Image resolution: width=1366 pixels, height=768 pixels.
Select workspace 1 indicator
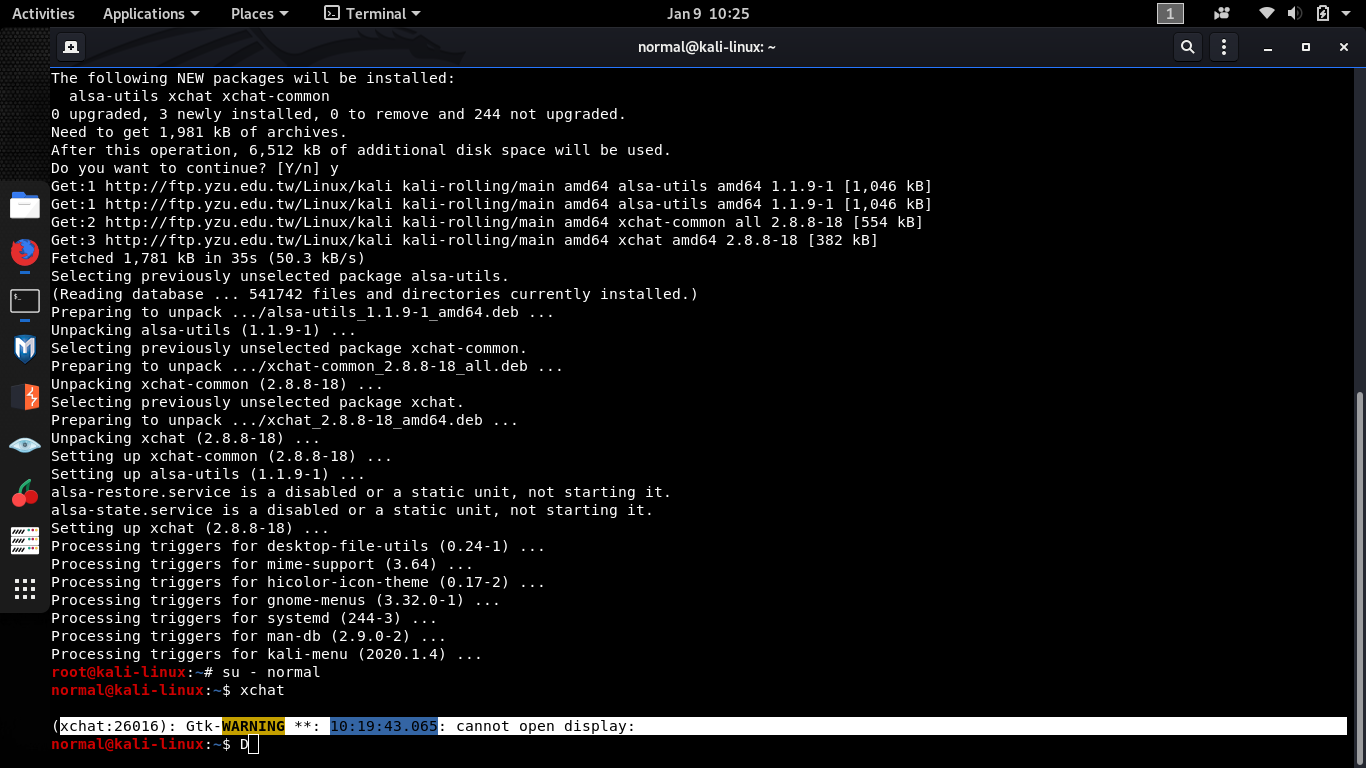pyautogui.click(x=1170, y=14)
